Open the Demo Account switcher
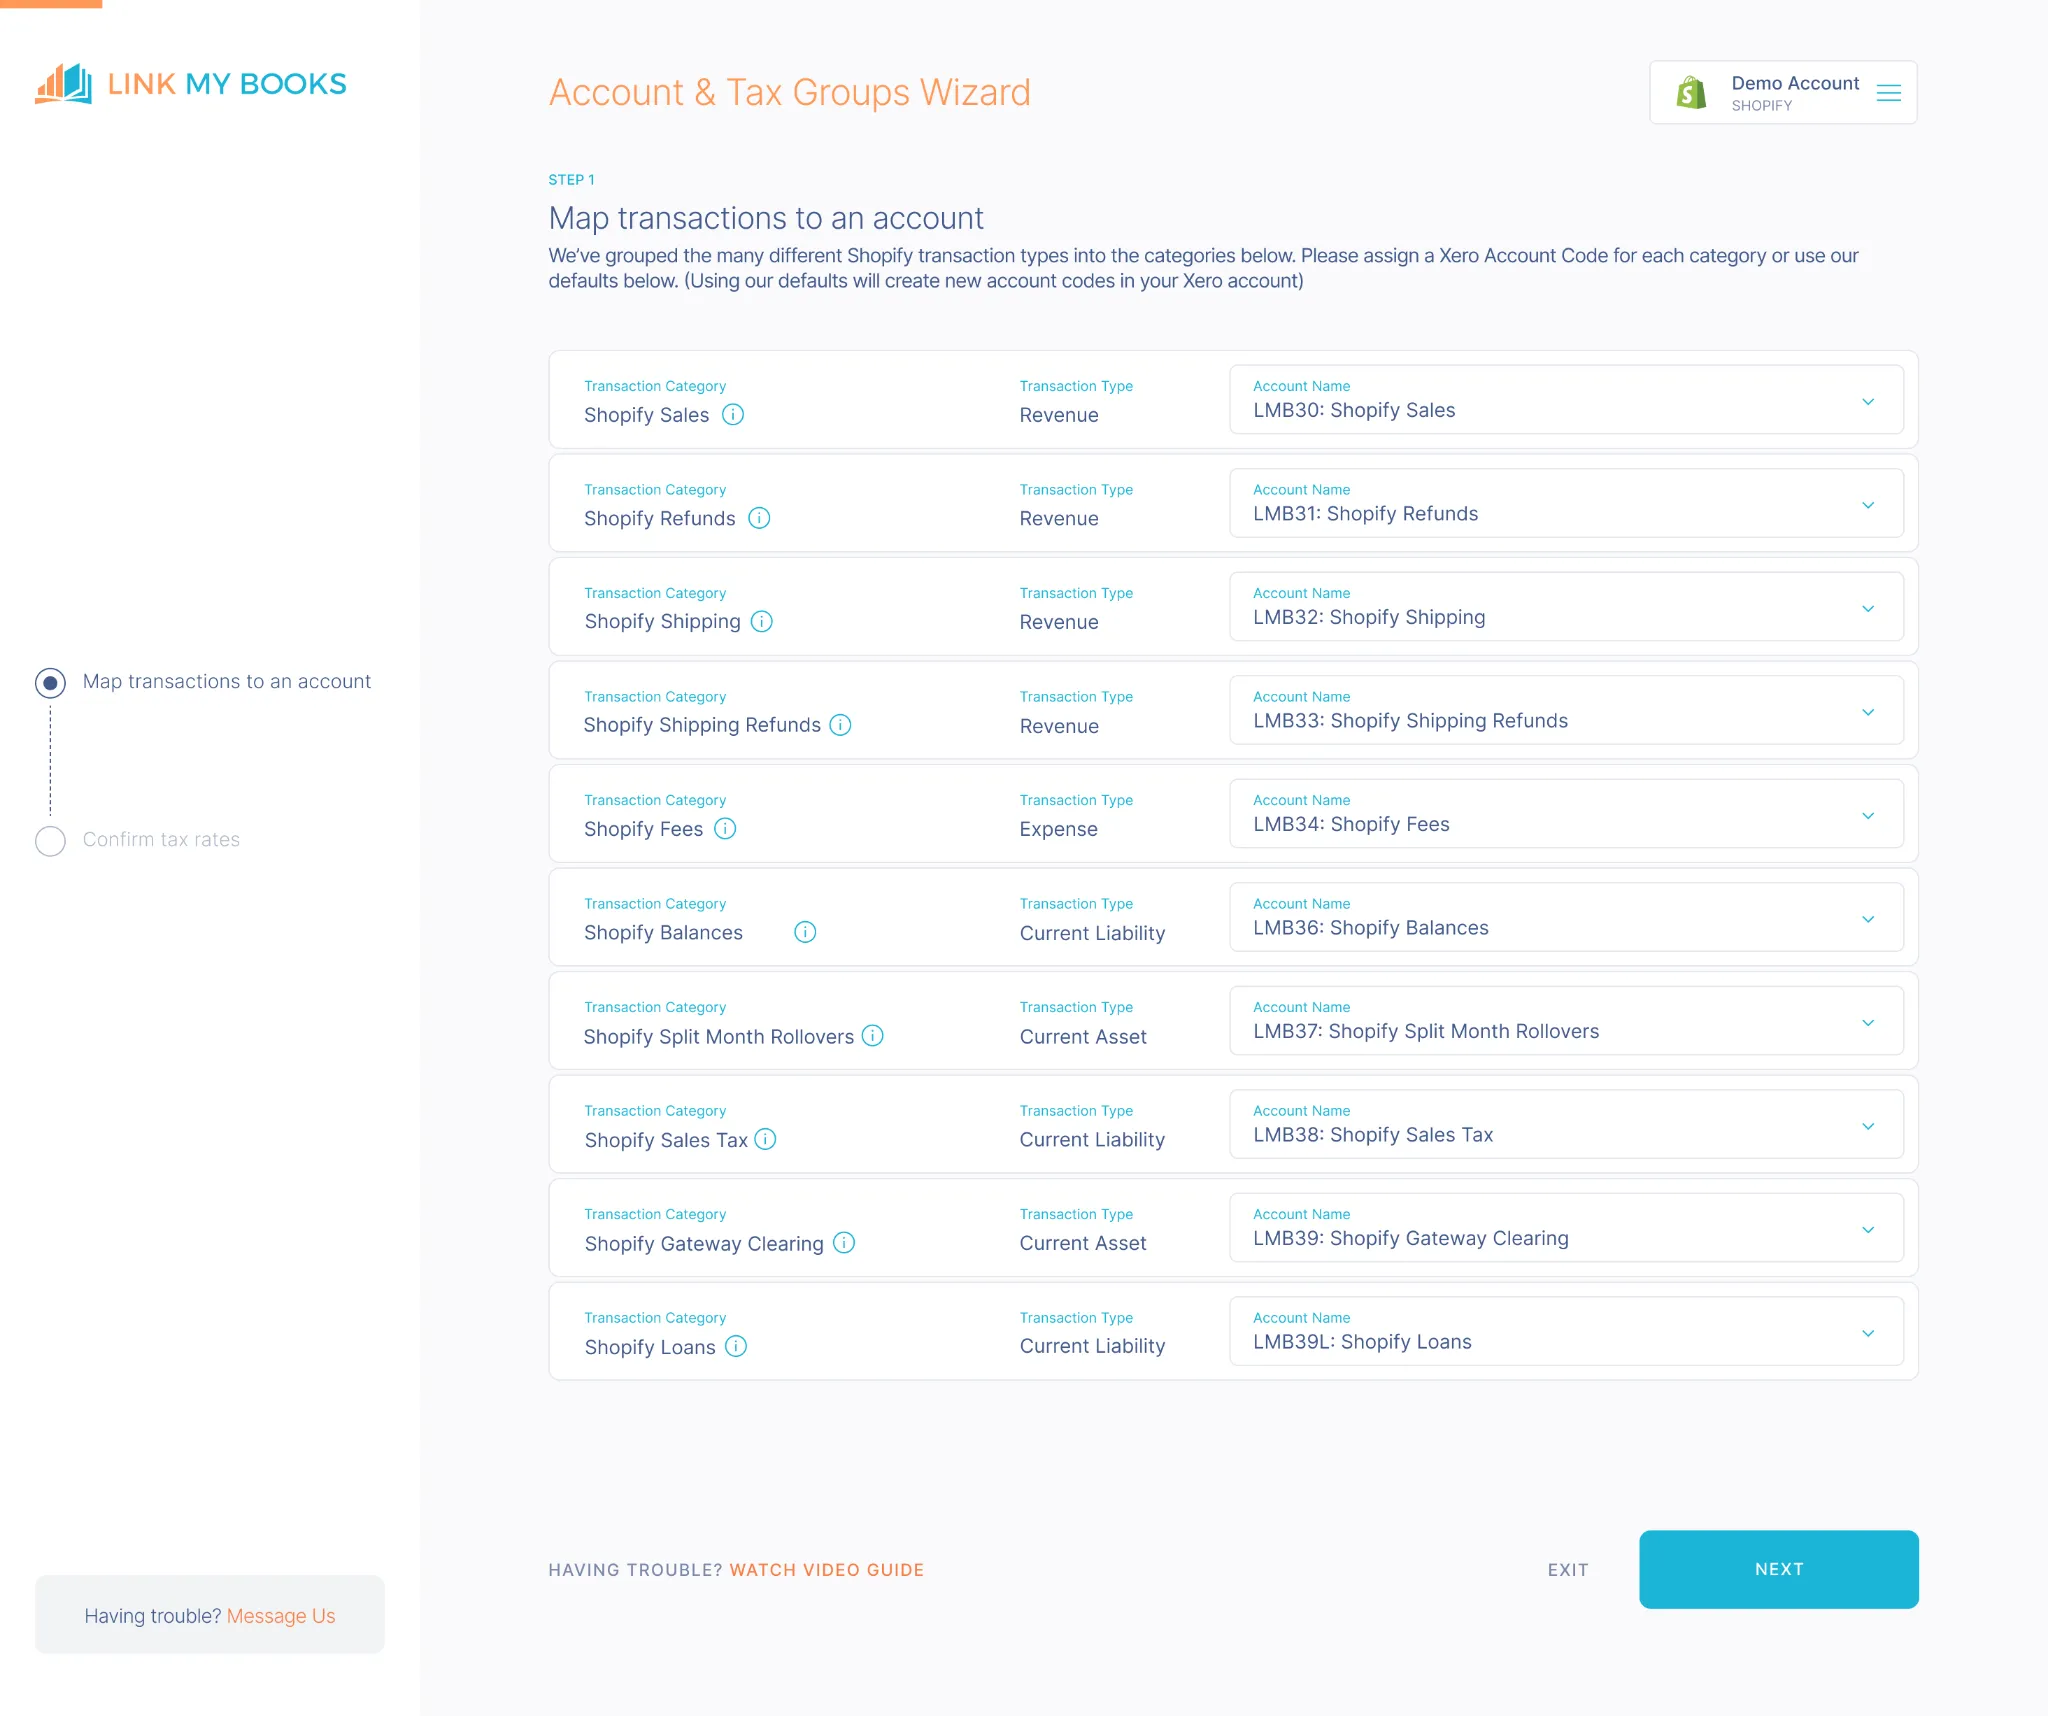Viewport: 2048px width, 1716px height. coord(1783,93)
